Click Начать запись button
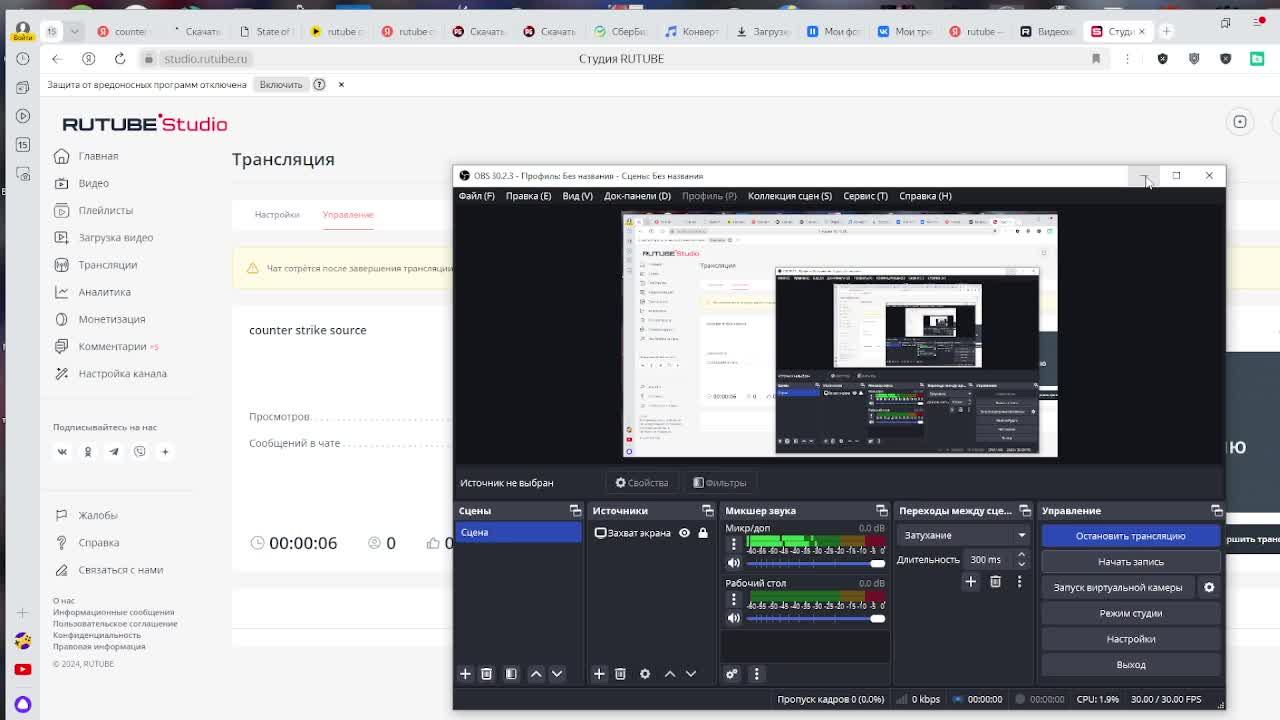The height and width of the screenshot is (720, 1280). click(x=1131, y=562)
